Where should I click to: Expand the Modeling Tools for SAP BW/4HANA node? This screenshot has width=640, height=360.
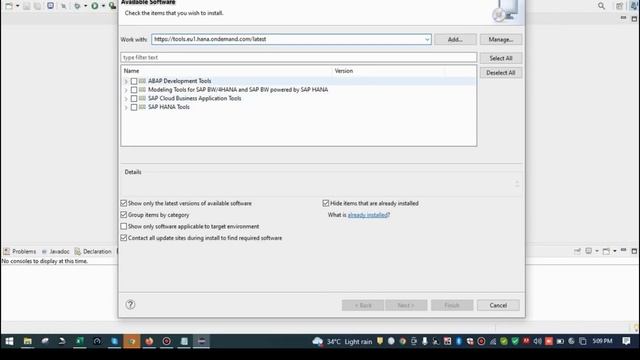126,90
